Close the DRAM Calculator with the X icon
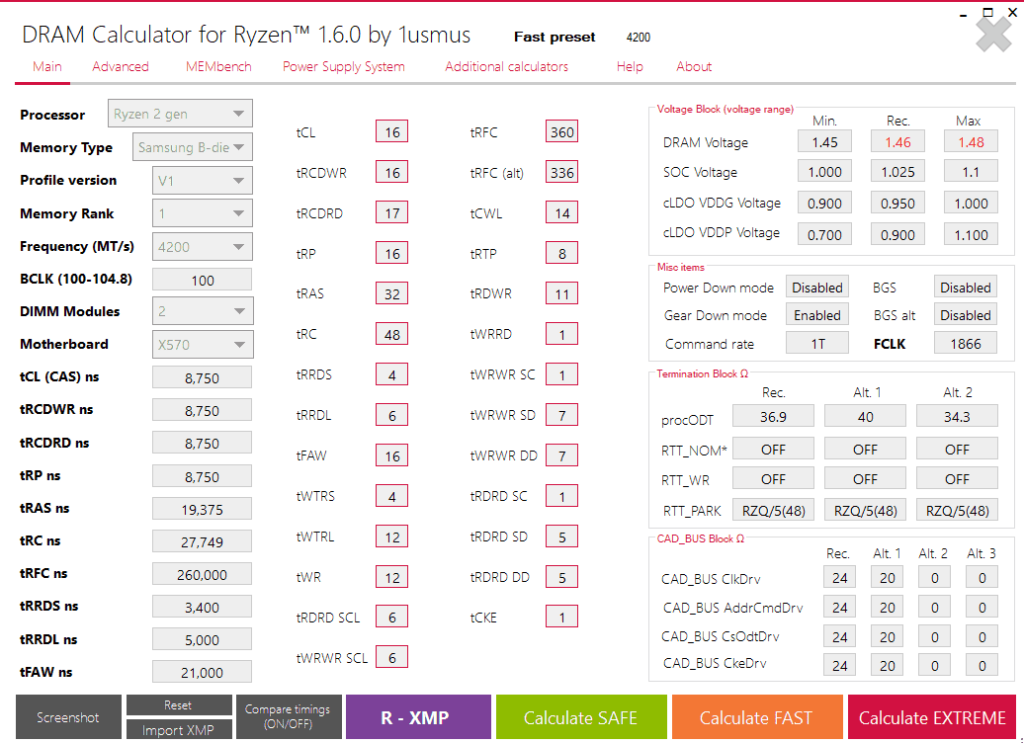1024x743 pixels. pyautogui.click(x=993, y=35)
